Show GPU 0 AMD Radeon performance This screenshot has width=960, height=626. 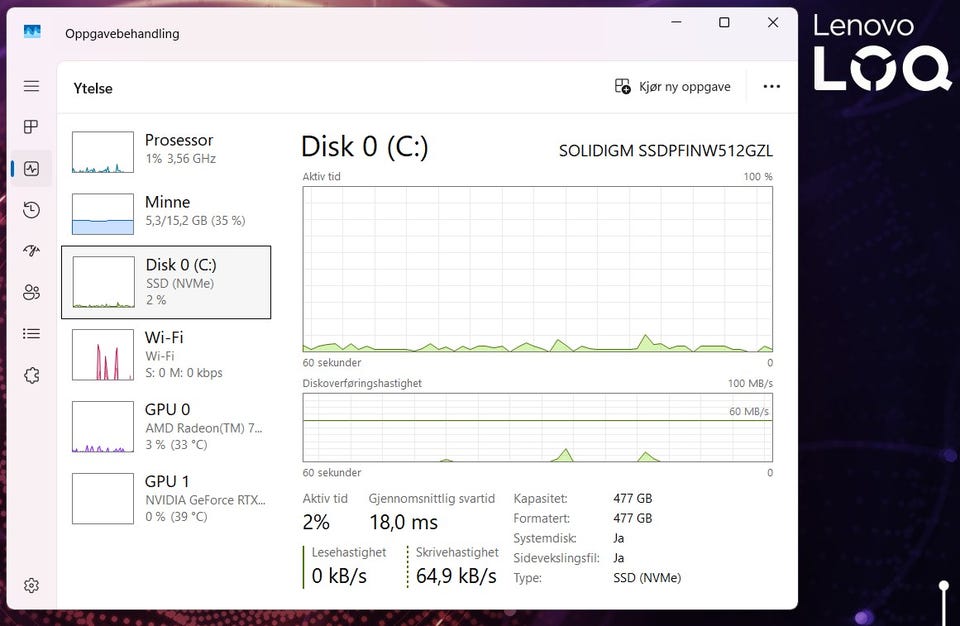point(166,427)
